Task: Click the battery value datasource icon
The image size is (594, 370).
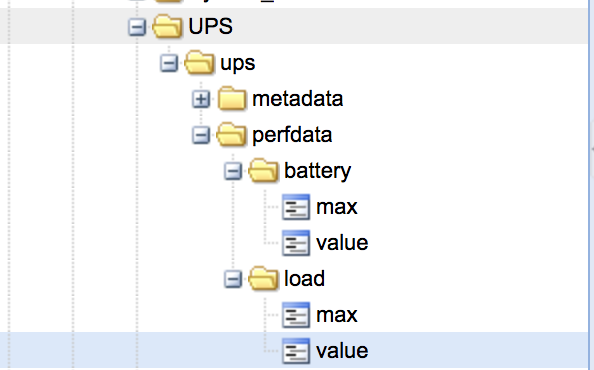Action: (296, 243)
